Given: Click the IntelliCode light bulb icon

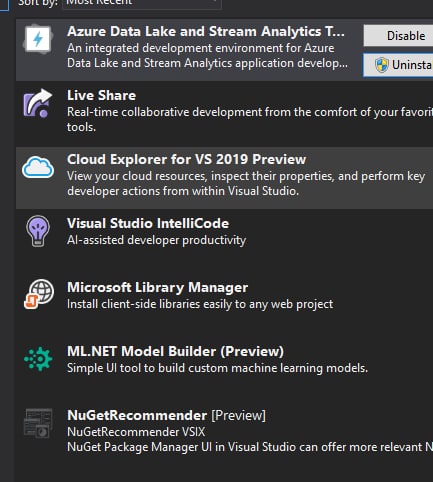Looking at the screenshot, I should (x=38, y=231).
